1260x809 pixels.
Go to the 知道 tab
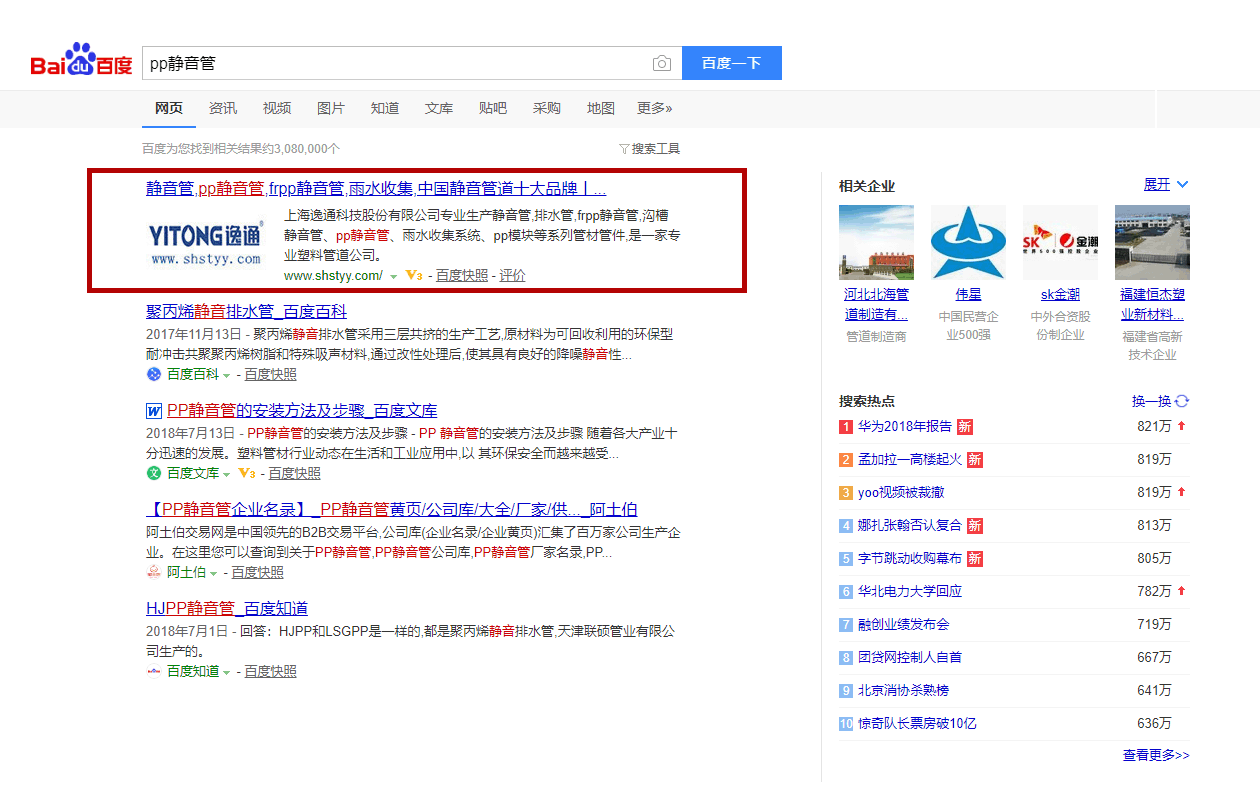pyautogui.click(x=385, y=108)
